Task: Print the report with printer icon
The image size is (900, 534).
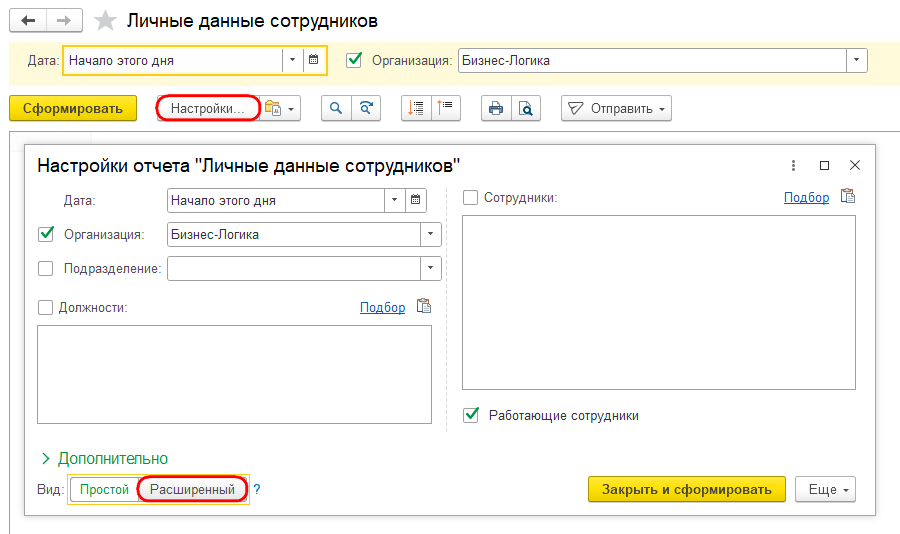Action: 496,109
